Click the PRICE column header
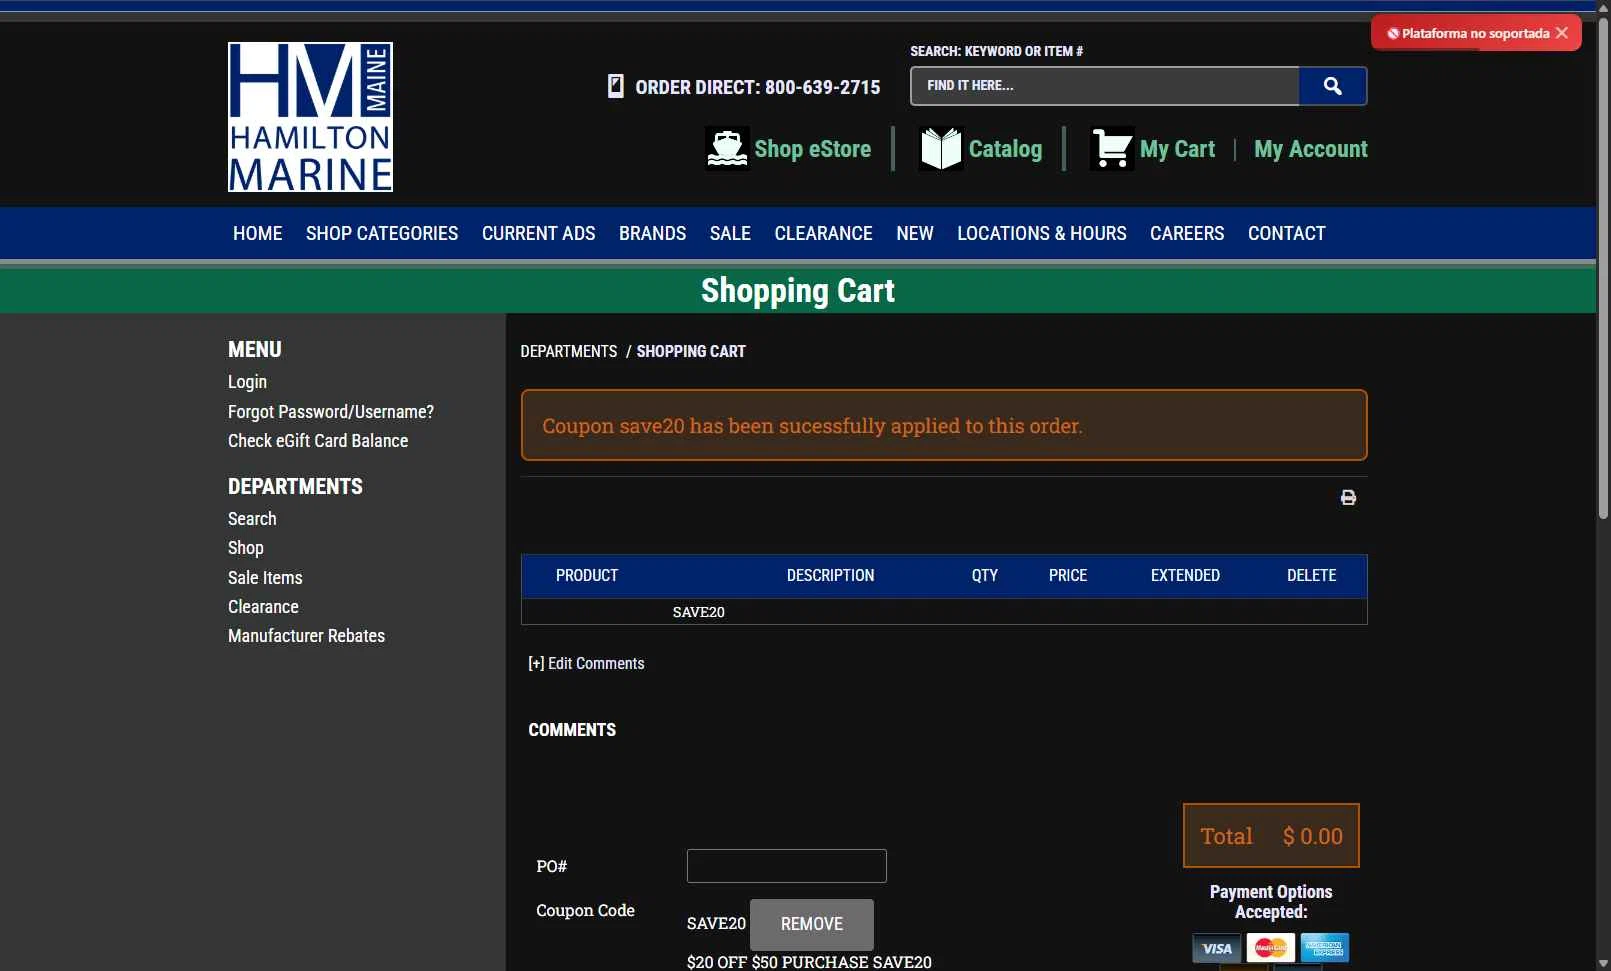 (1067, 575)
